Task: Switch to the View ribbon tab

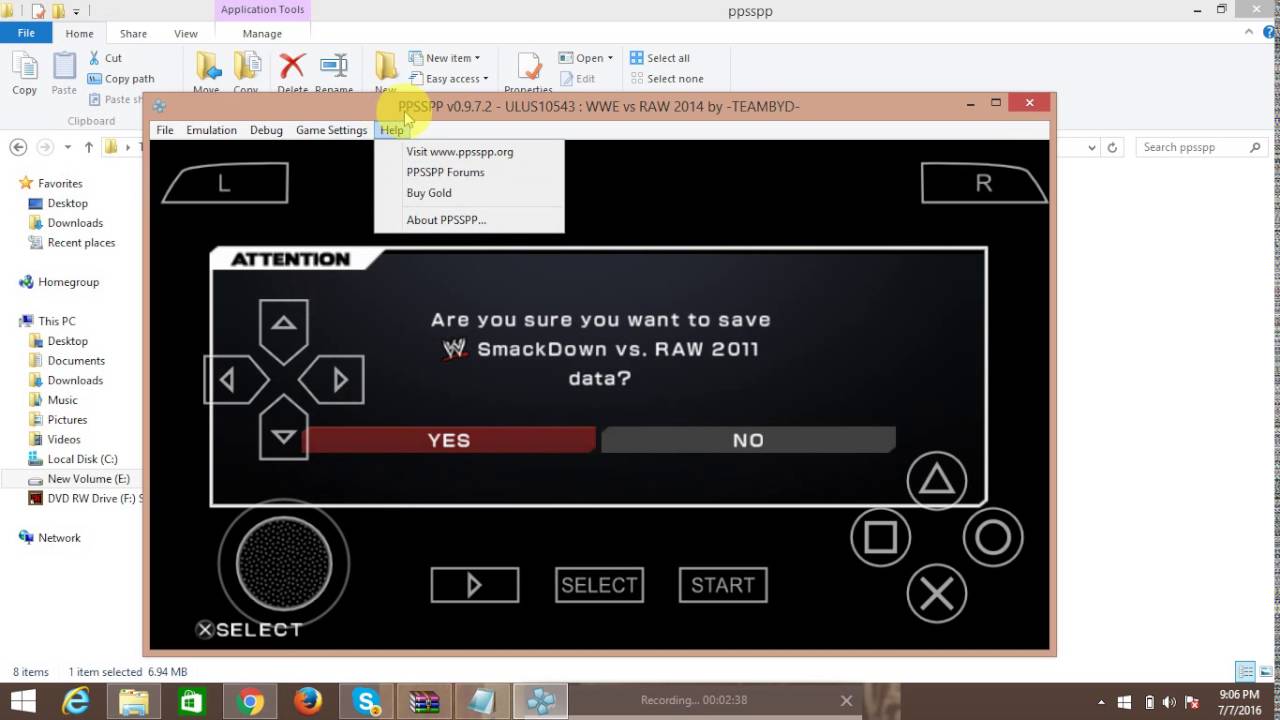Action: pyautogui.click(x=186, y=33)
